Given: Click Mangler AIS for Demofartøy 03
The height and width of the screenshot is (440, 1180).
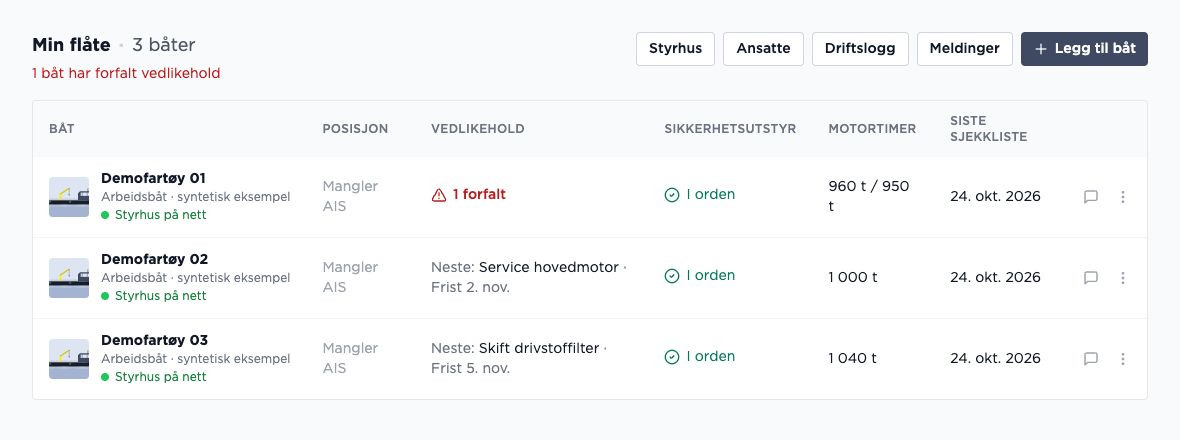Looking at the screenshot, I should (x=351, y=359).
